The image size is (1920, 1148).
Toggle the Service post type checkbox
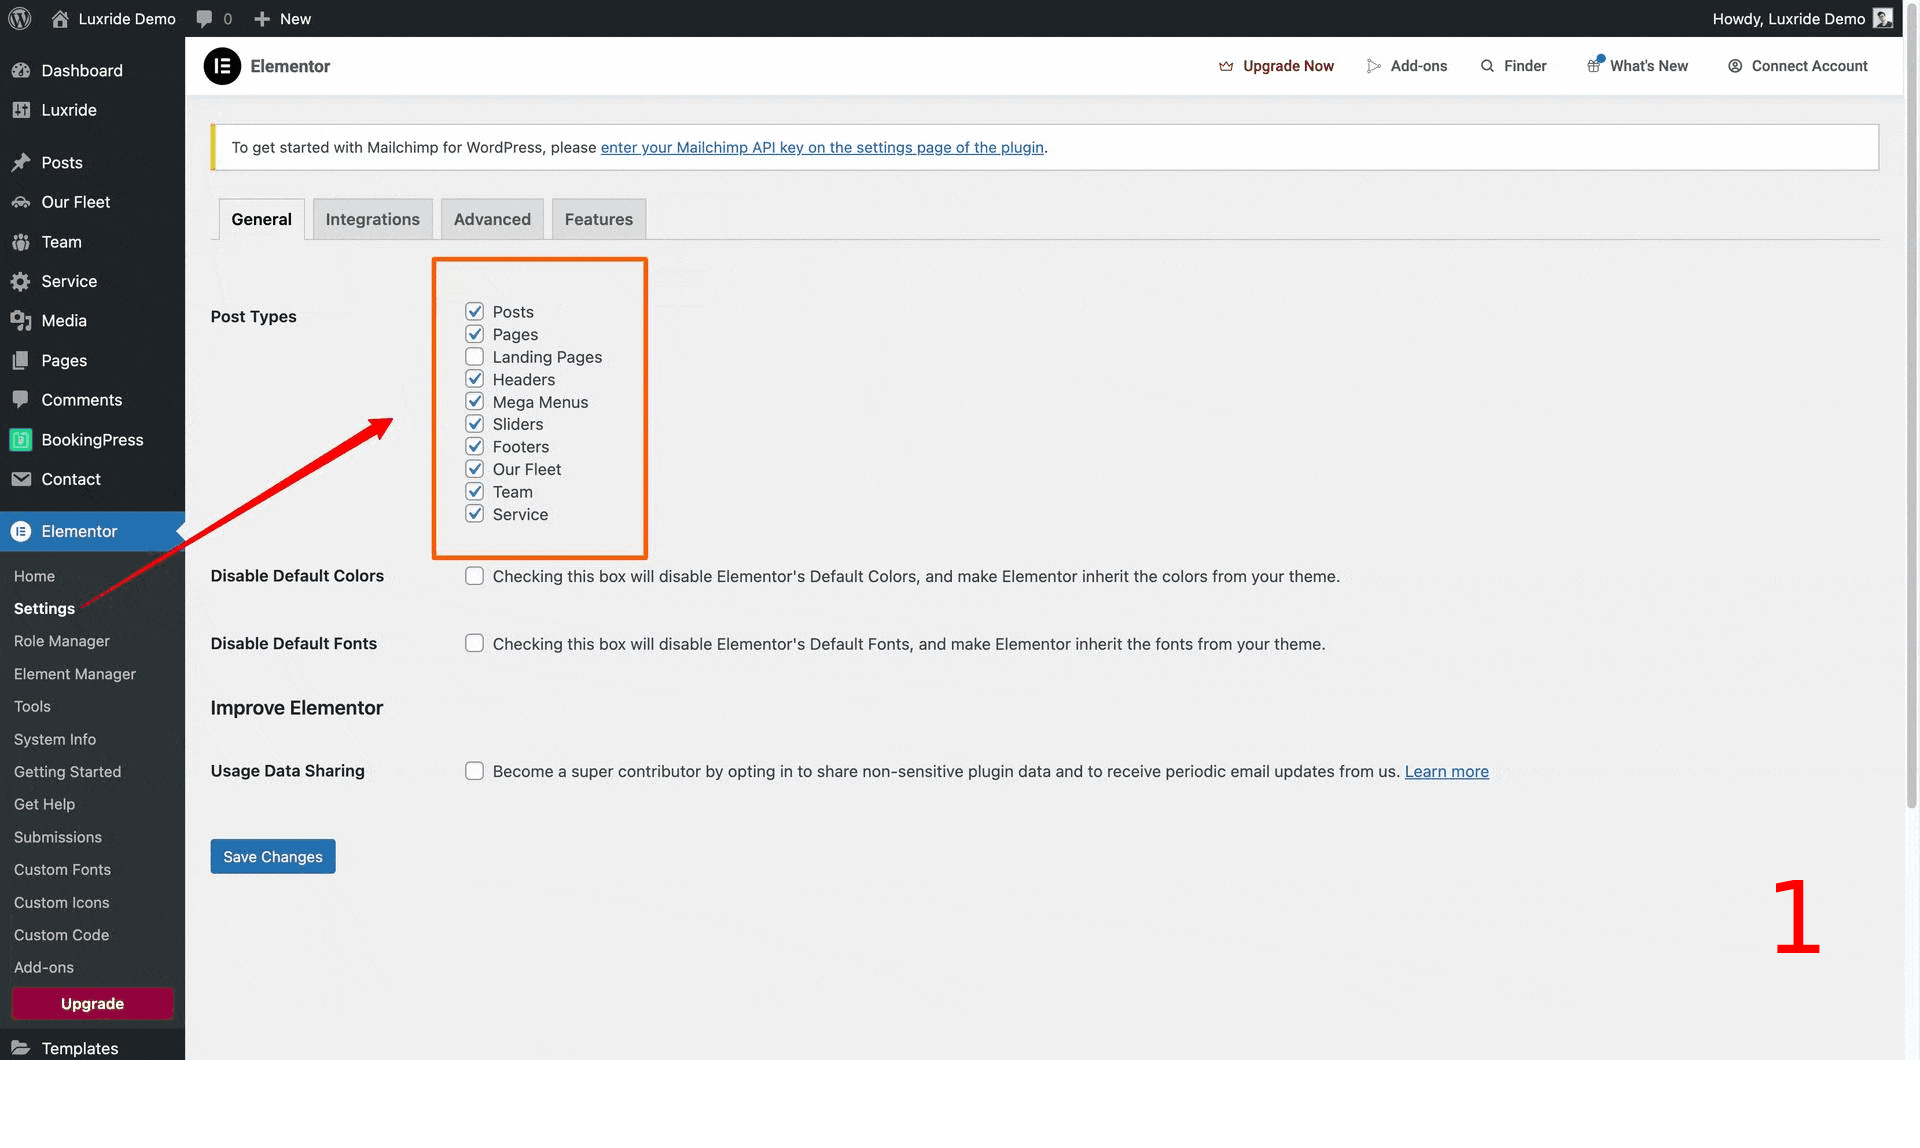tap(475, 514)
